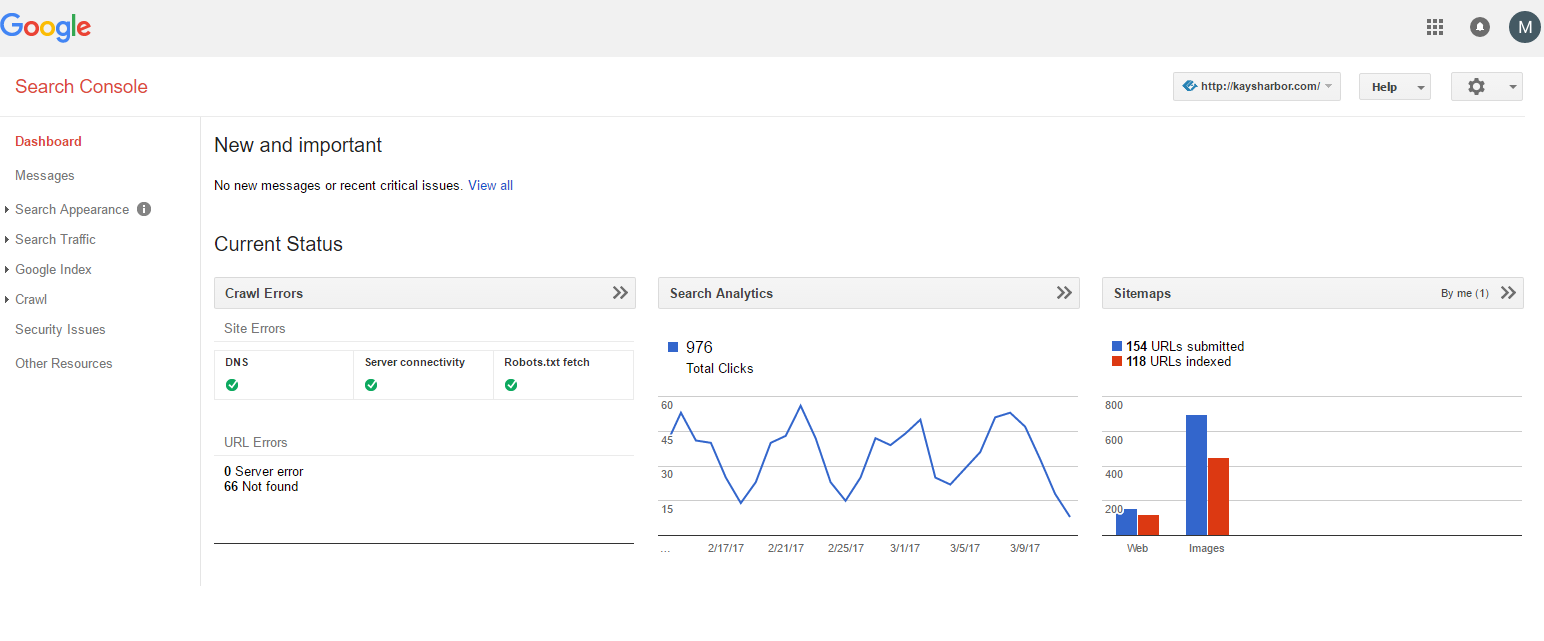Image resolution: width=1544 pixels, height=641 pixels.
Task: Click the Total Clicks line chart
Action: (870, 466)
